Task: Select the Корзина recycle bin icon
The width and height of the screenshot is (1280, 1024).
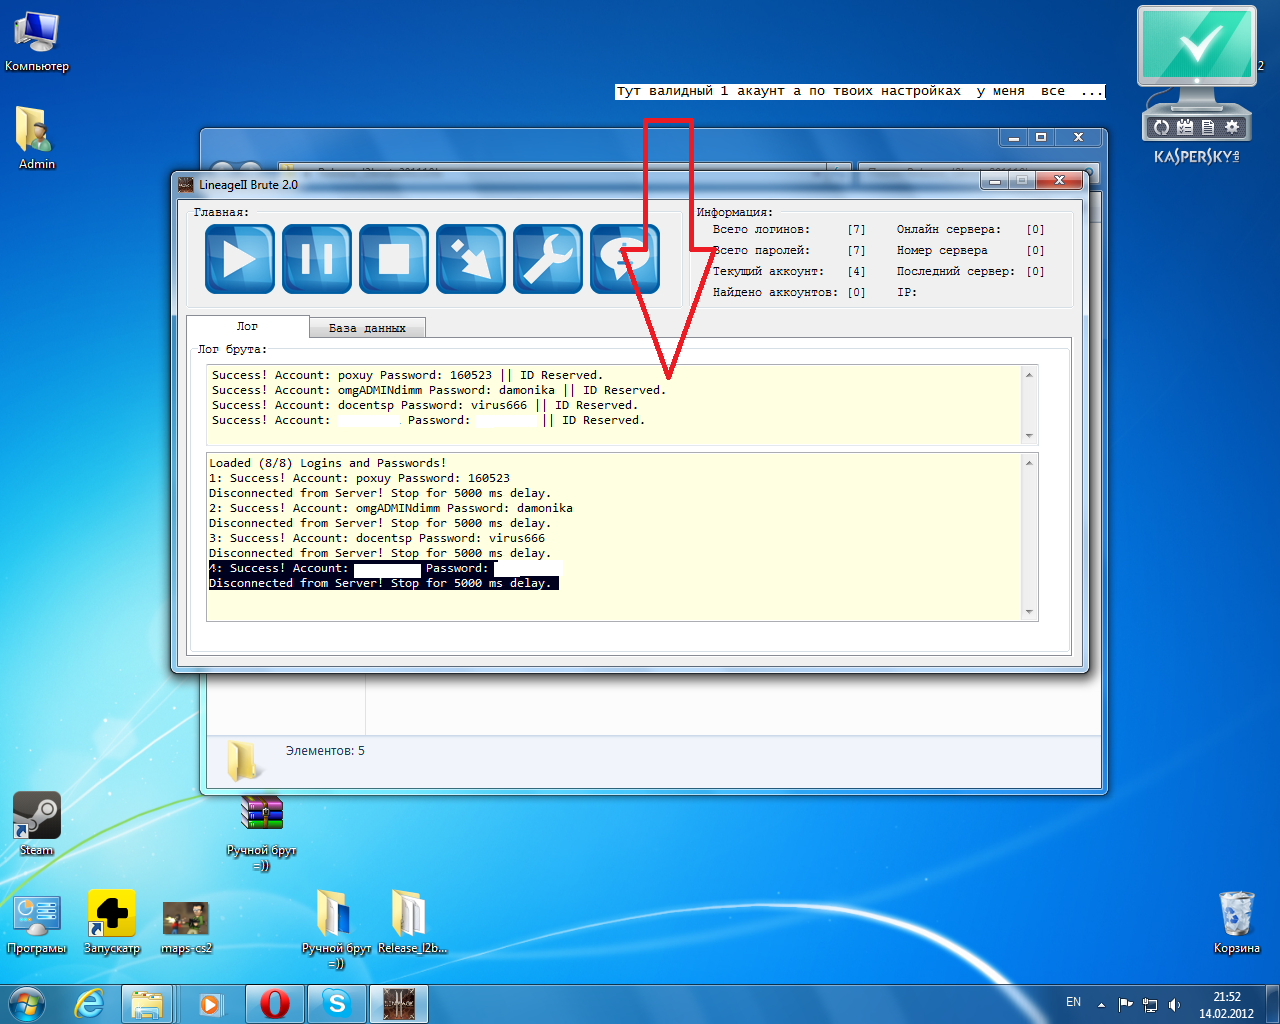Action: (1237, 922)
